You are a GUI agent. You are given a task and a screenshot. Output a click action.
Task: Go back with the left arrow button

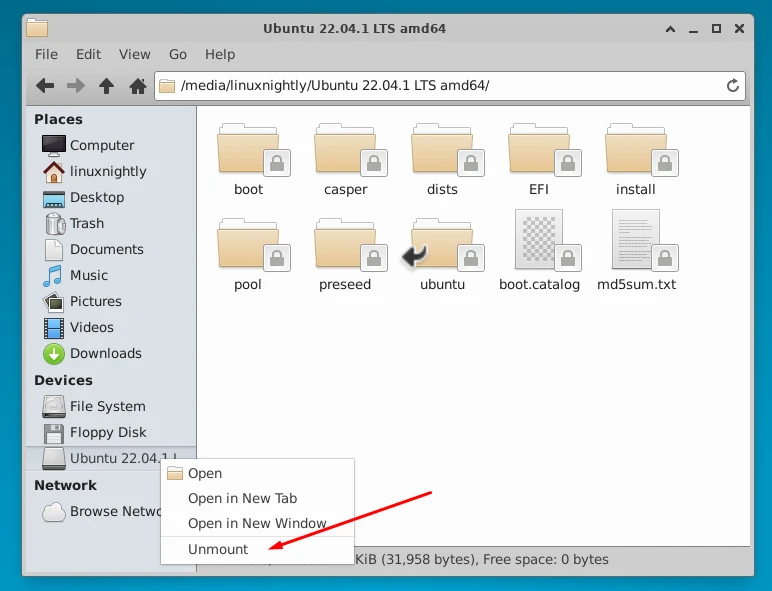click(x=45, y=86)
